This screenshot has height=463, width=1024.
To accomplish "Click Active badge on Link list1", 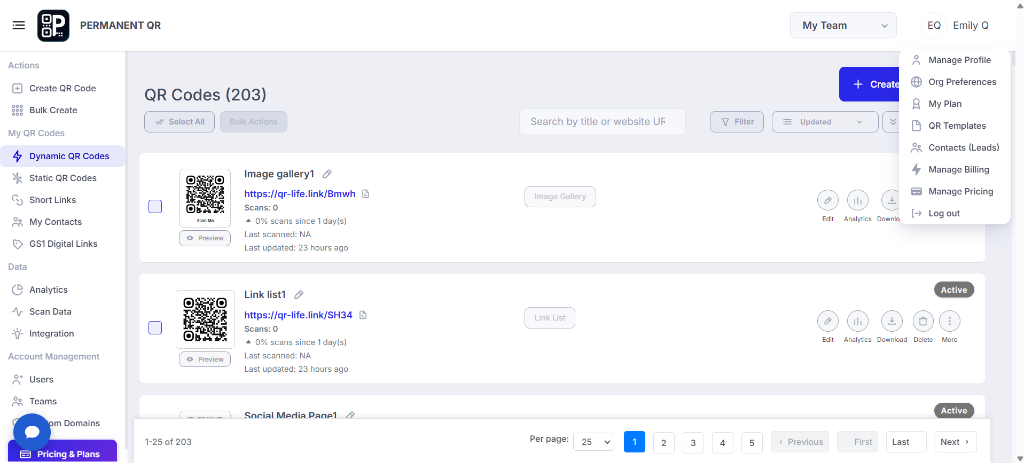I will [953, 290].
